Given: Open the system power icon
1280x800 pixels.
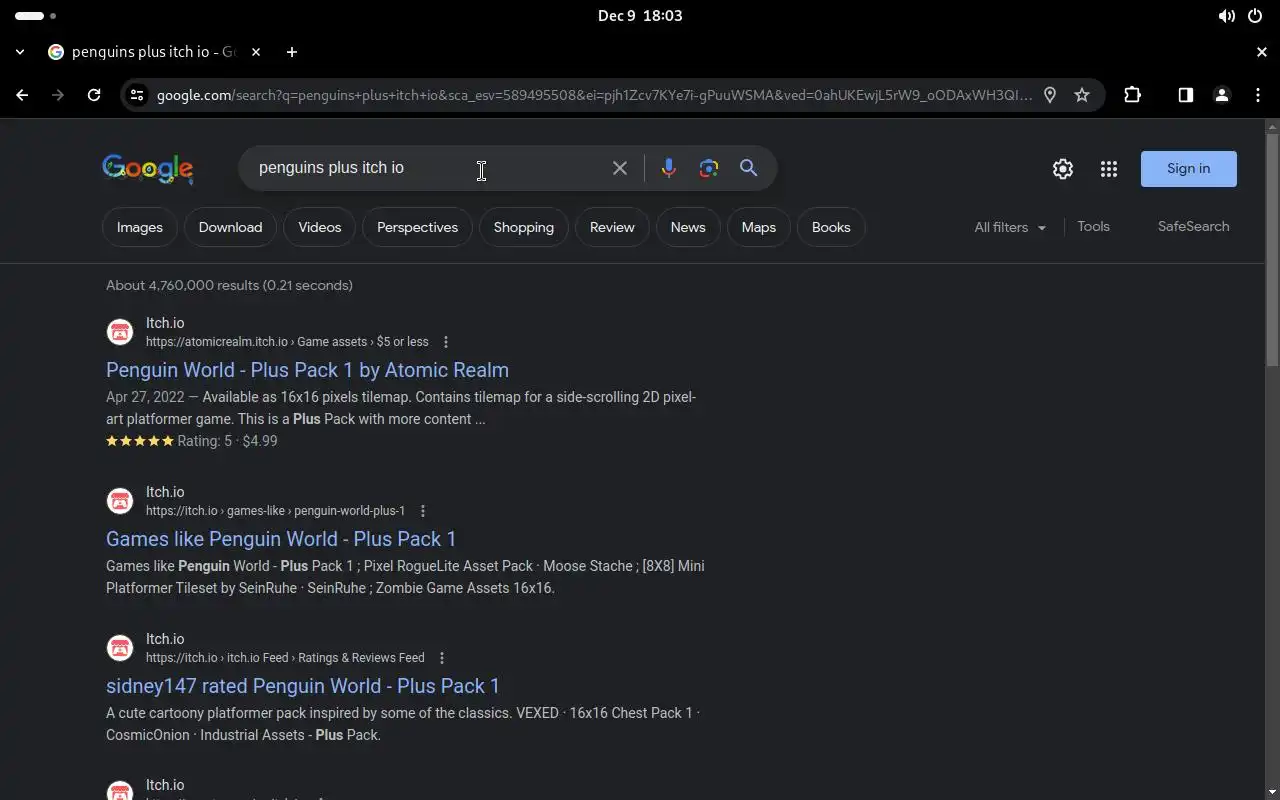Looking at the screenshot, I should coord(1255,16).
